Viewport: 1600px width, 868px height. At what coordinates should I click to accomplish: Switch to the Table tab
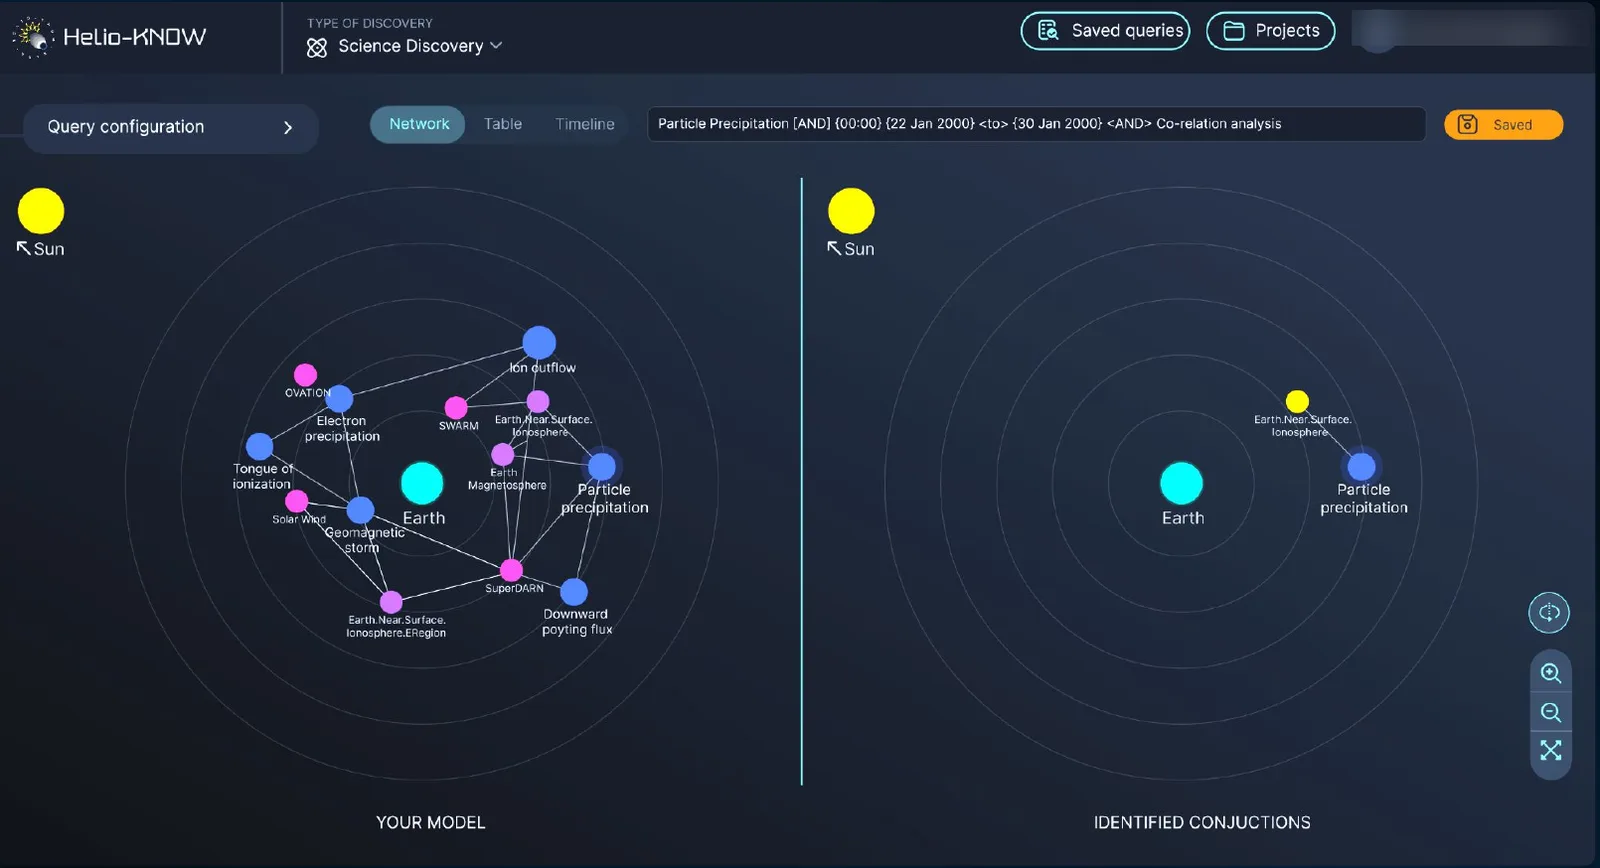coord(503,124)
